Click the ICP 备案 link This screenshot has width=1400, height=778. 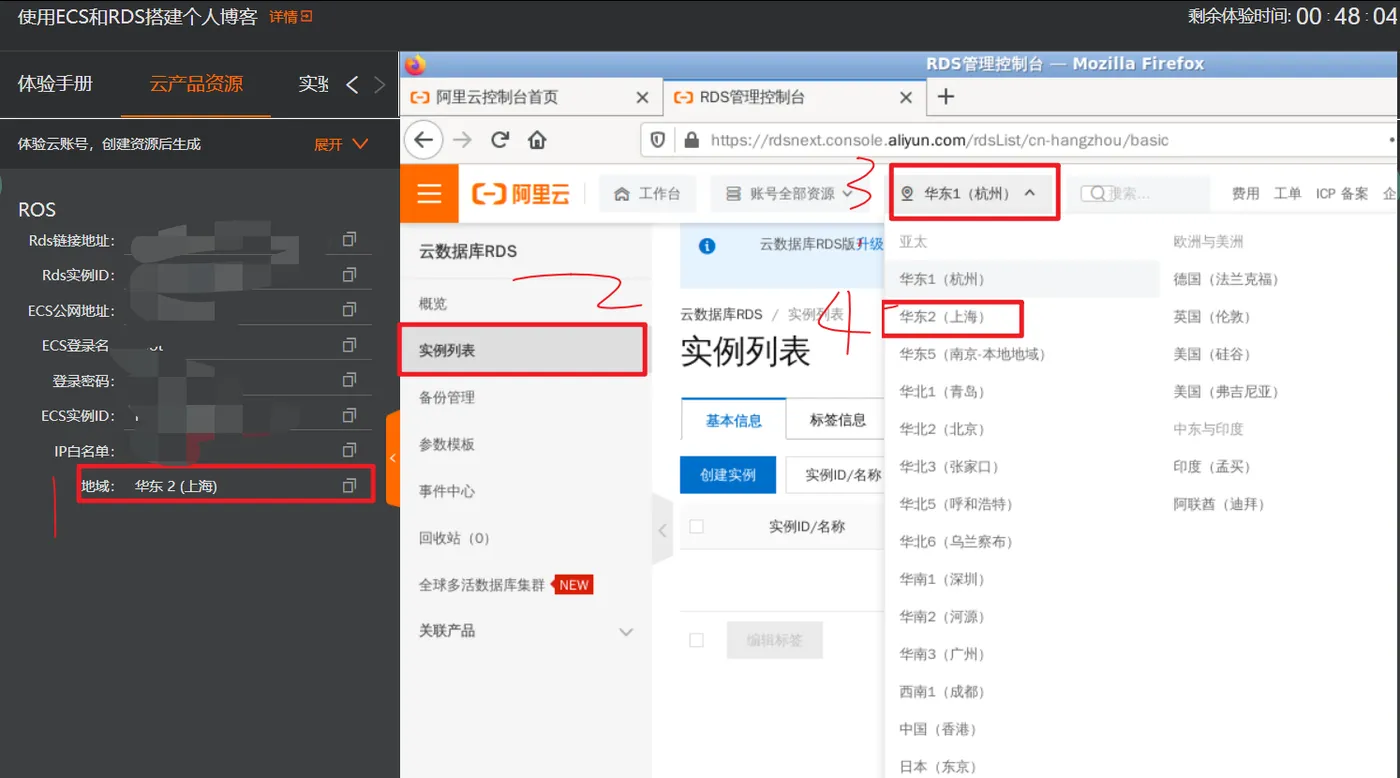click(x=1341, y=193)
